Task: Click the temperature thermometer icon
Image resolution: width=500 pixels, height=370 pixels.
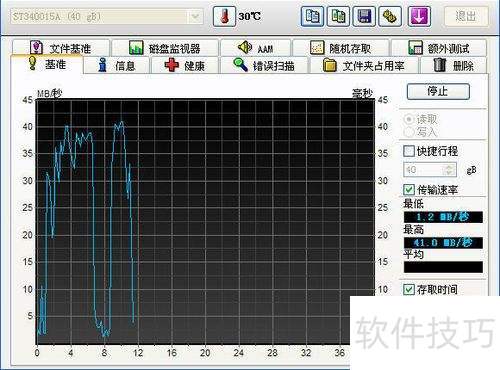Action: coord(224,16)
